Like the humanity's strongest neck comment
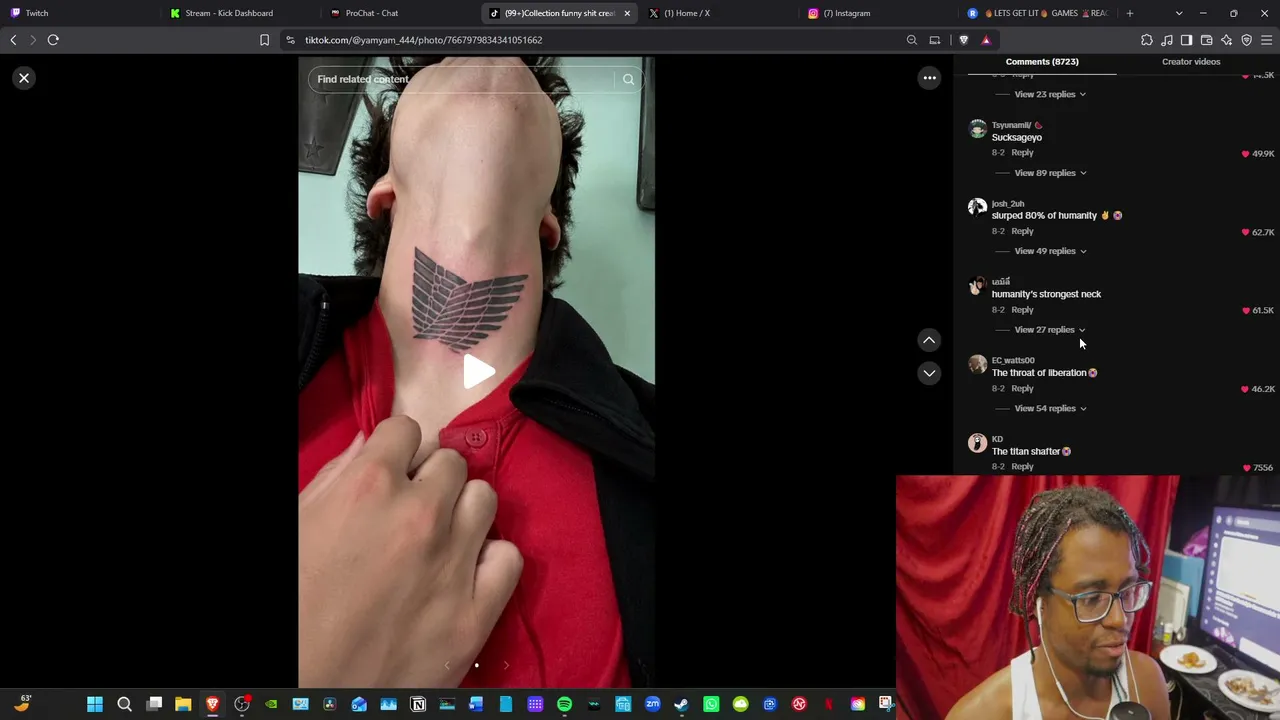The width and height of the screenshot is (1280, 720). (1245, 310)
